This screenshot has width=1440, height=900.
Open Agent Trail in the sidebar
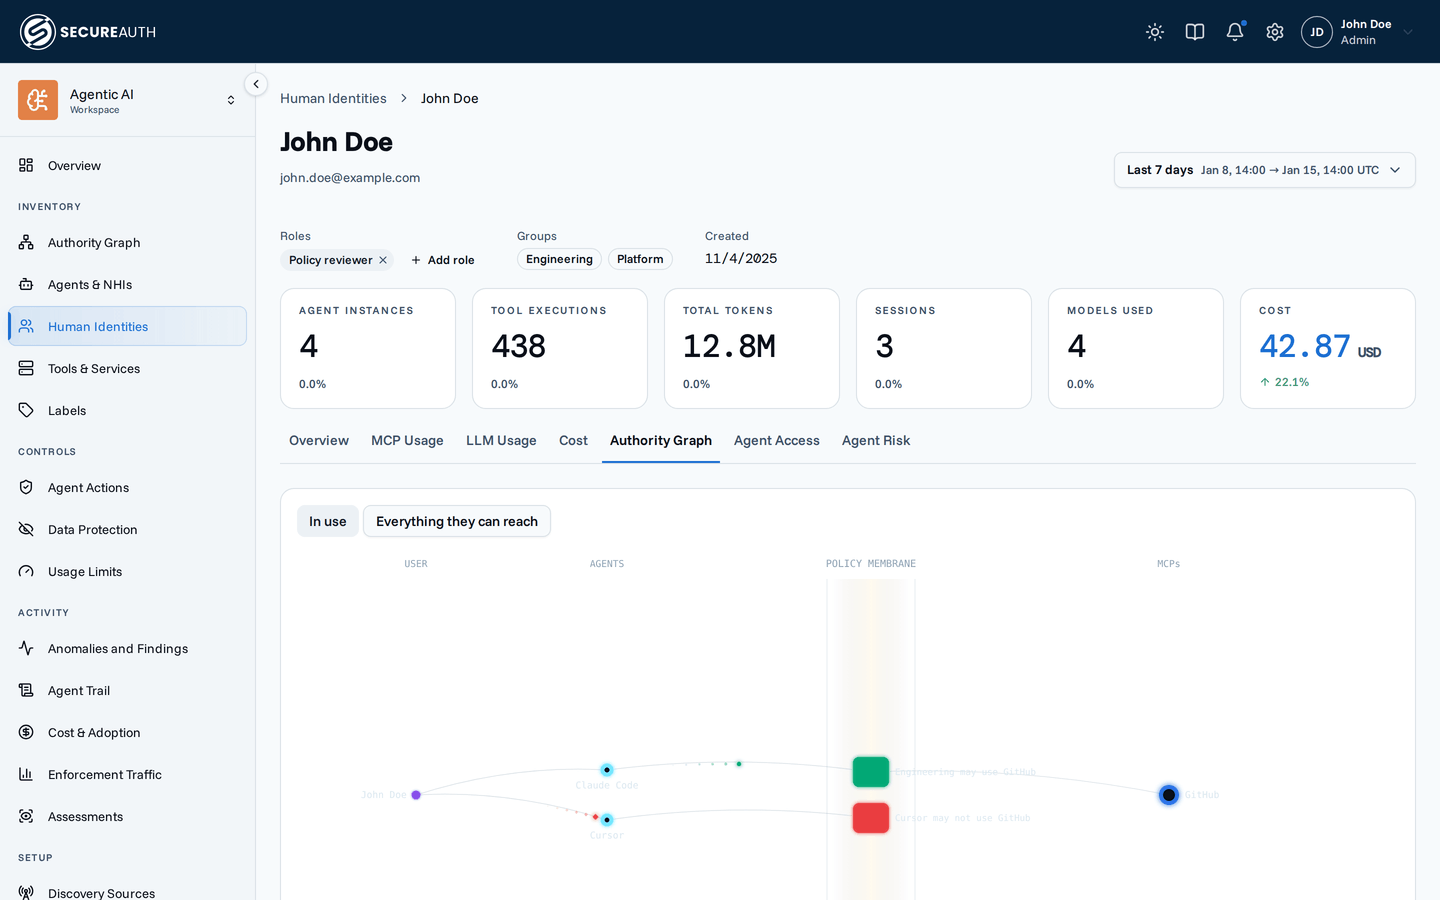(127, 690)
